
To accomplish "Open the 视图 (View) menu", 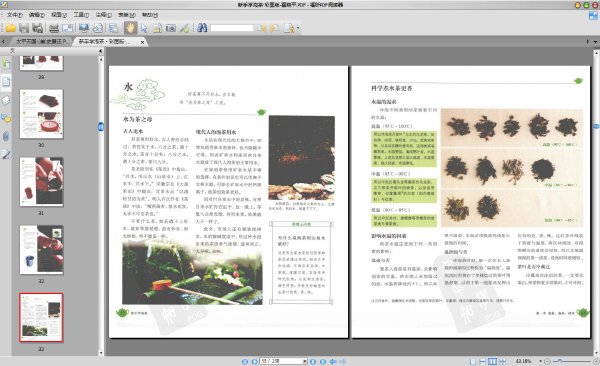I will click(x=59, y=15).
